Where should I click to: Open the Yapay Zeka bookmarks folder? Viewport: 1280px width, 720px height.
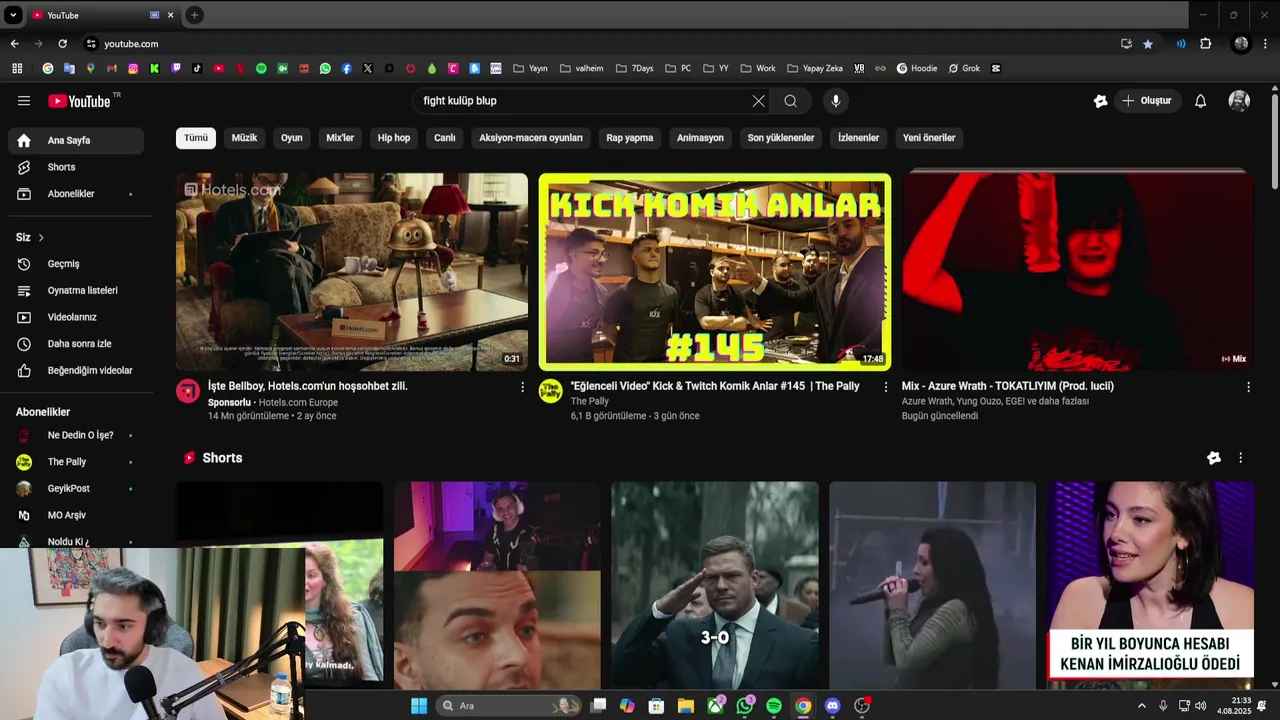tap(816, 69)
